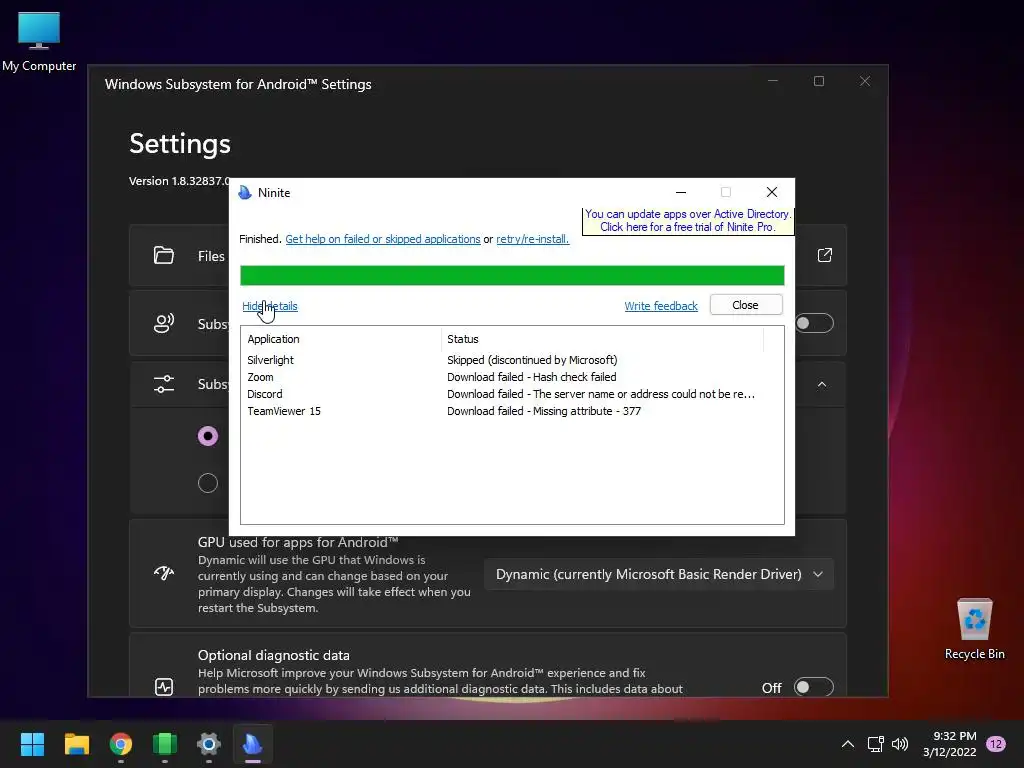Click Write feedback link in Ninite
The width and height of the screenshot is (1024, 768).
(661, 306)
